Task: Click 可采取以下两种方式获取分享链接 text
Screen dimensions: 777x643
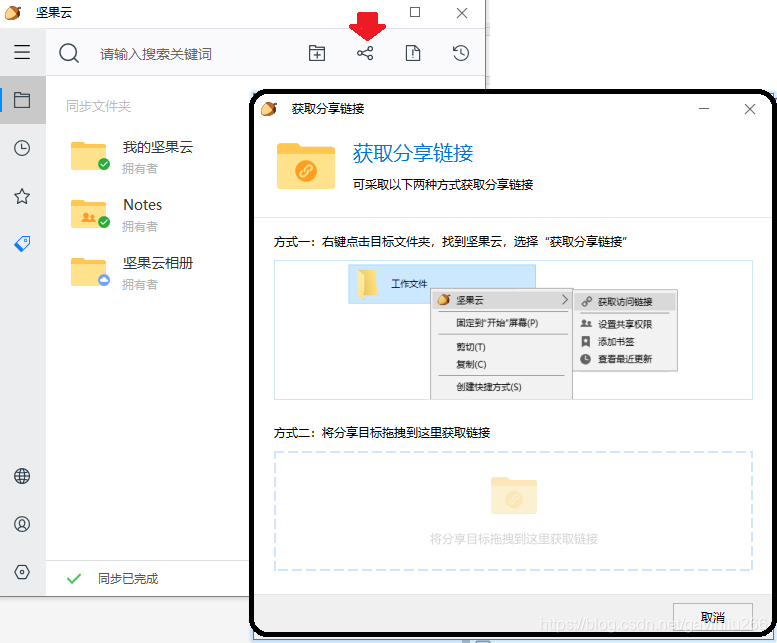Action: click(x=443, y=185)
